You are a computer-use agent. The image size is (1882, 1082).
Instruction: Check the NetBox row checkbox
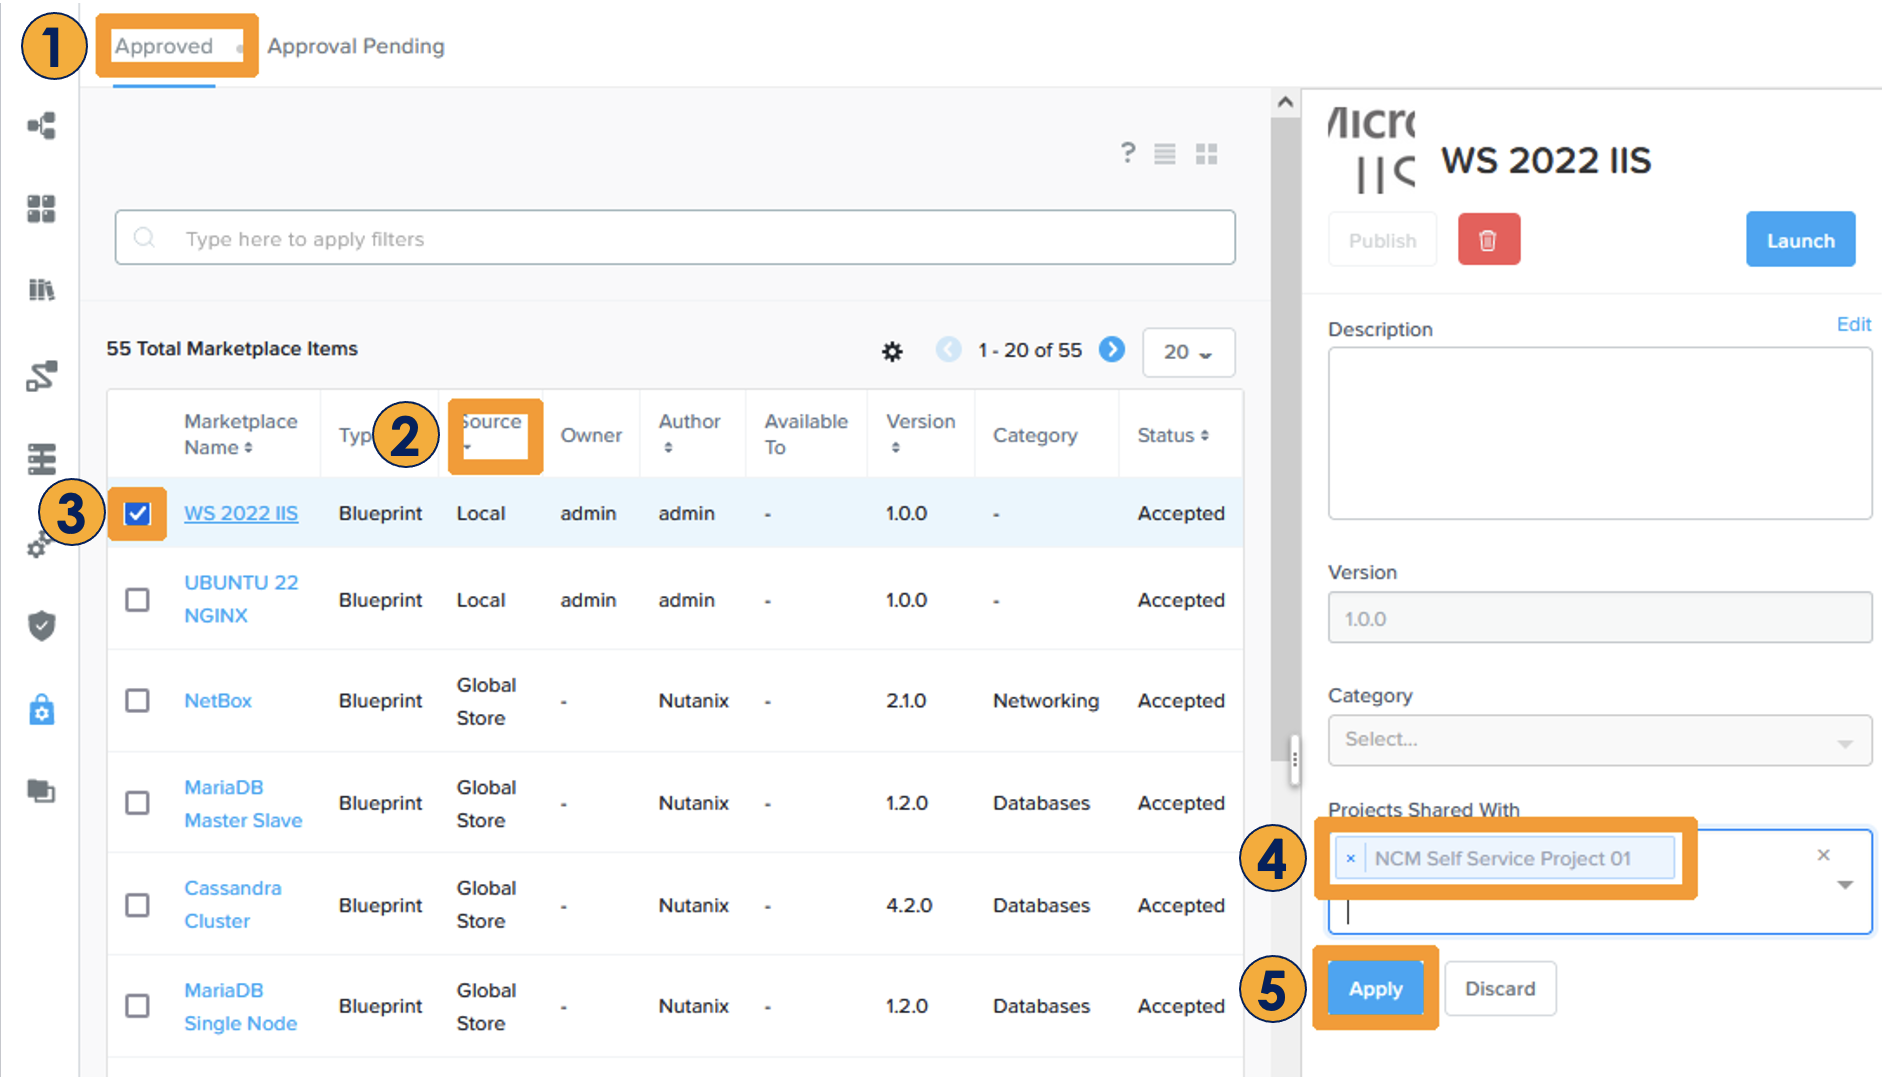point(137,701)
